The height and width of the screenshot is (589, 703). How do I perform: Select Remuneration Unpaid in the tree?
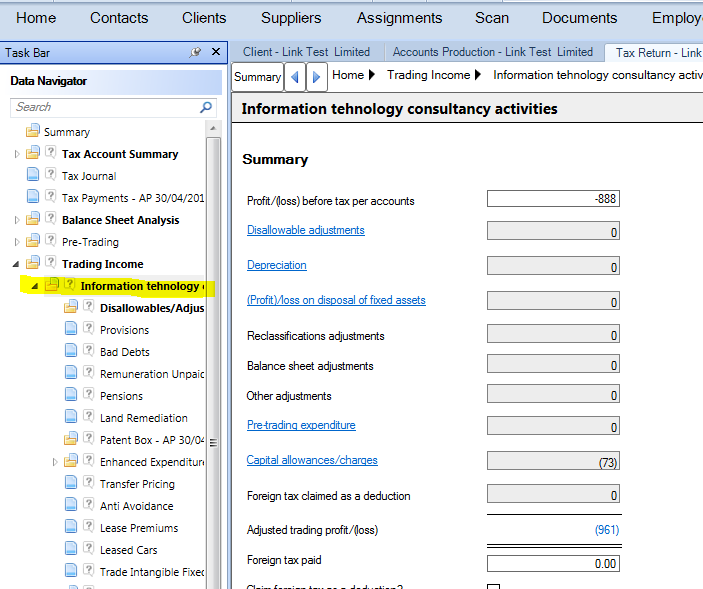coord(152,374)
